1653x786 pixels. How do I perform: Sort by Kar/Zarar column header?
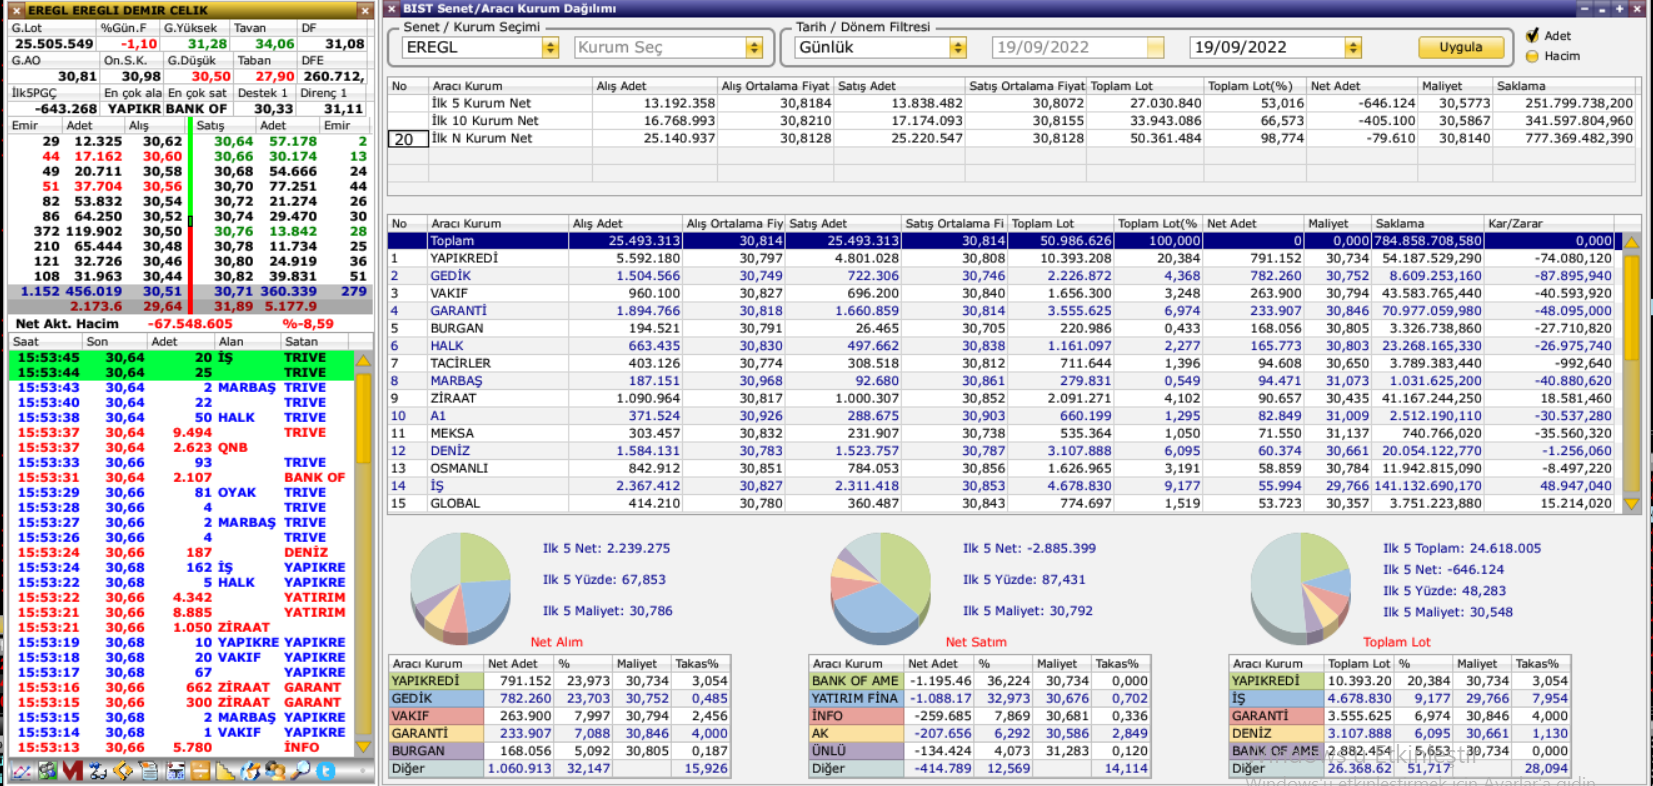click(1549, 223)
